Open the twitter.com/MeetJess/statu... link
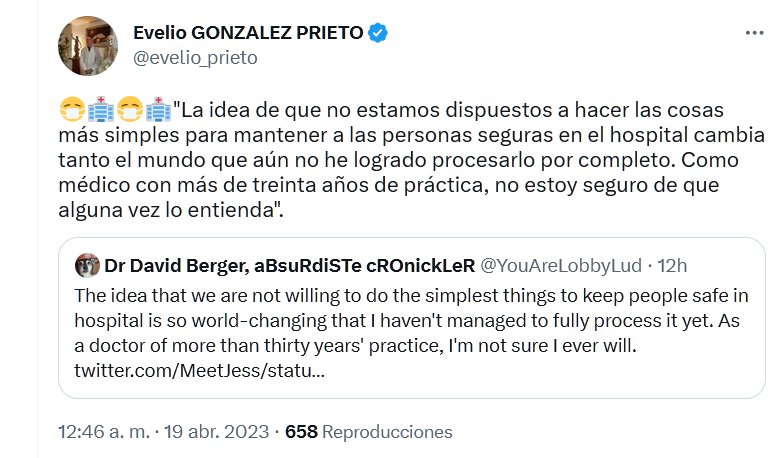The image size is (782, 458). [199, 371]
